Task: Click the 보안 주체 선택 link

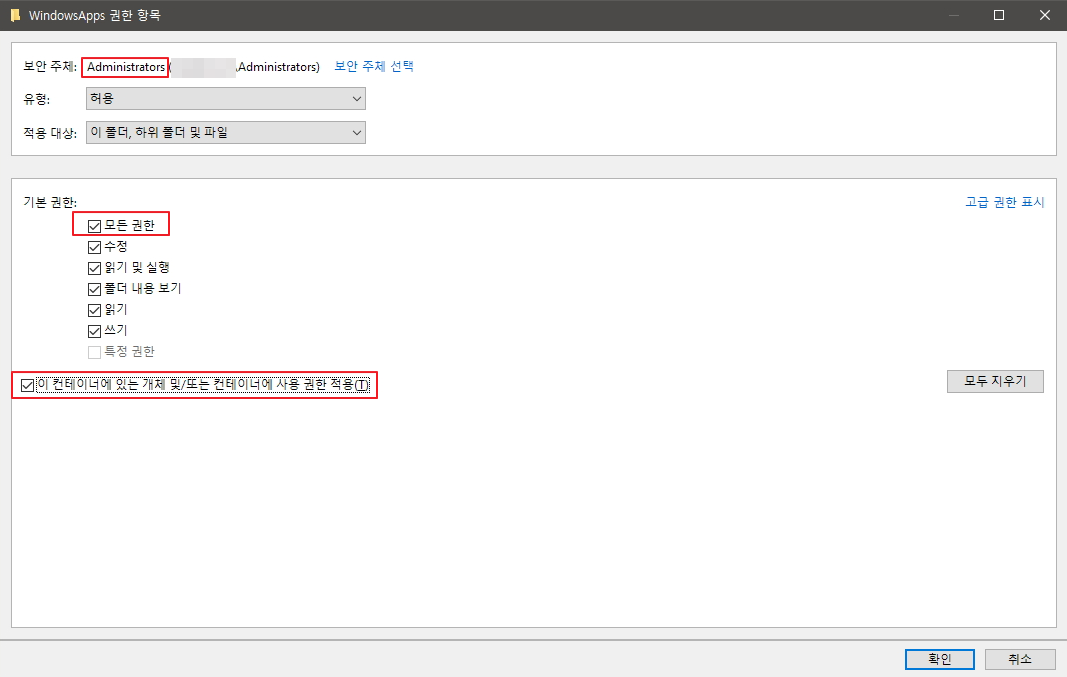Action: [x=374, y=66]
